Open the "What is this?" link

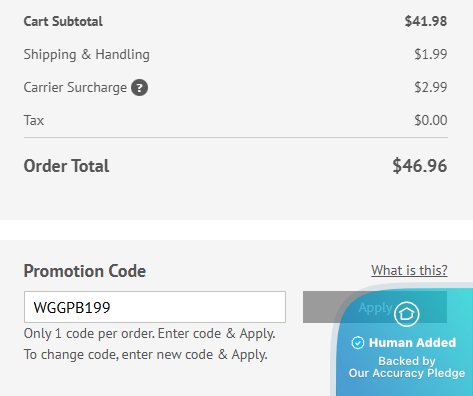(409, 270)
